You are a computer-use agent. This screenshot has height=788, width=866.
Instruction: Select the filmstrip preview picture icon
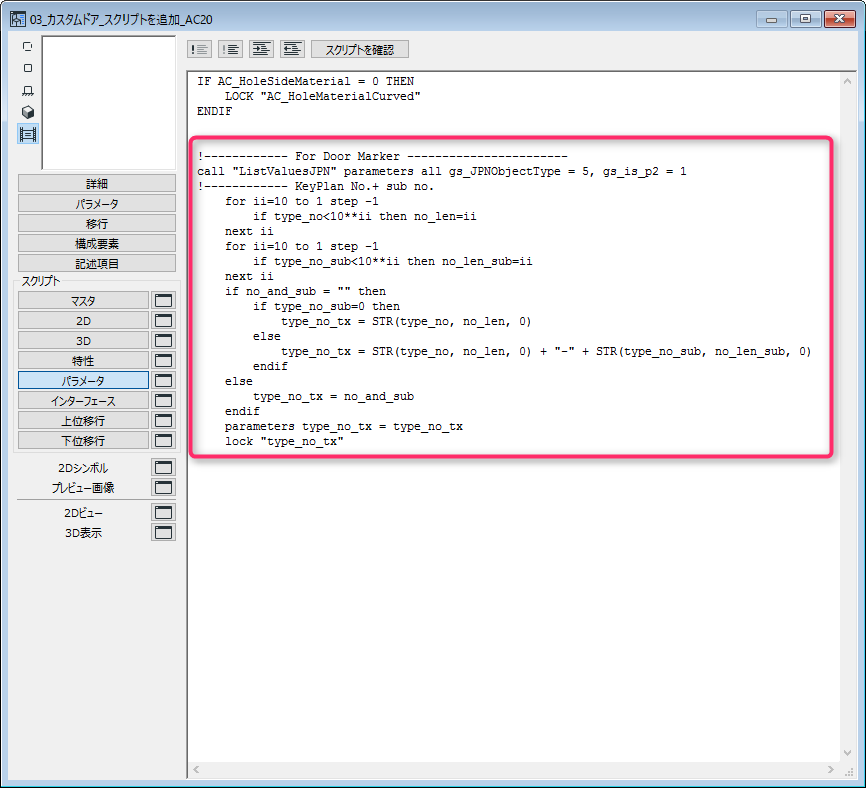pyautogui.click(x=28, y=134)
